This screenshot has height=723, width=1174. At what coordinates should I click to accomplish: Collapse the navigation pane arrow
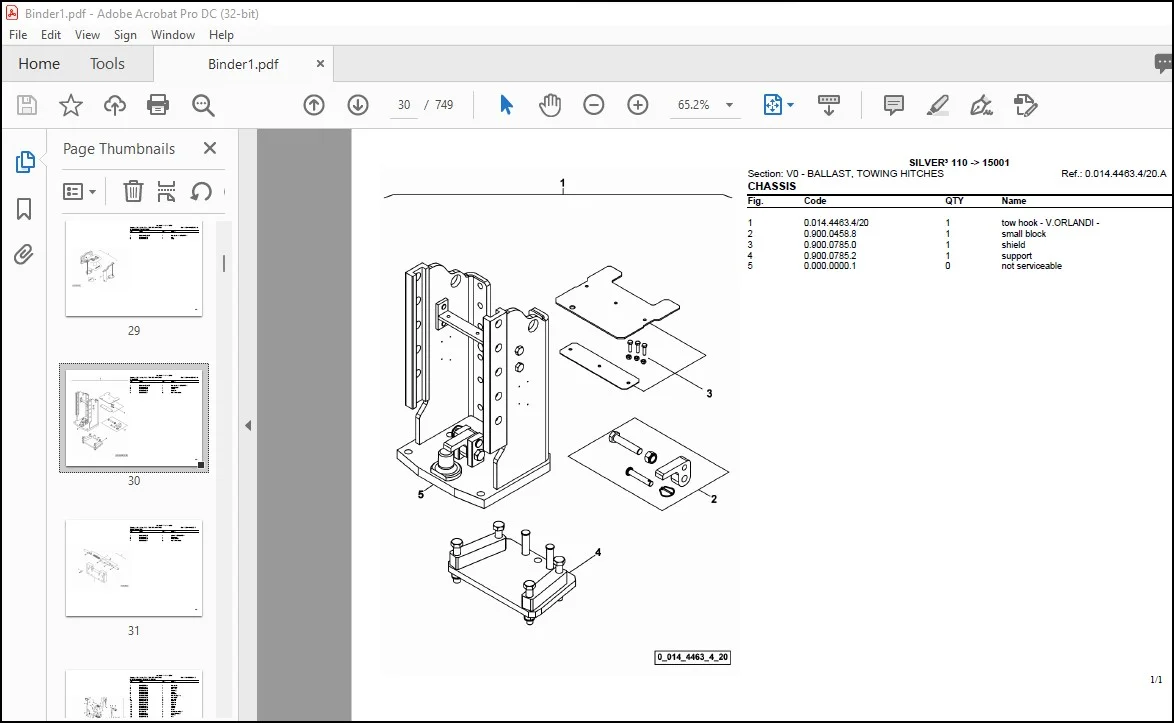tap(248, 425)
